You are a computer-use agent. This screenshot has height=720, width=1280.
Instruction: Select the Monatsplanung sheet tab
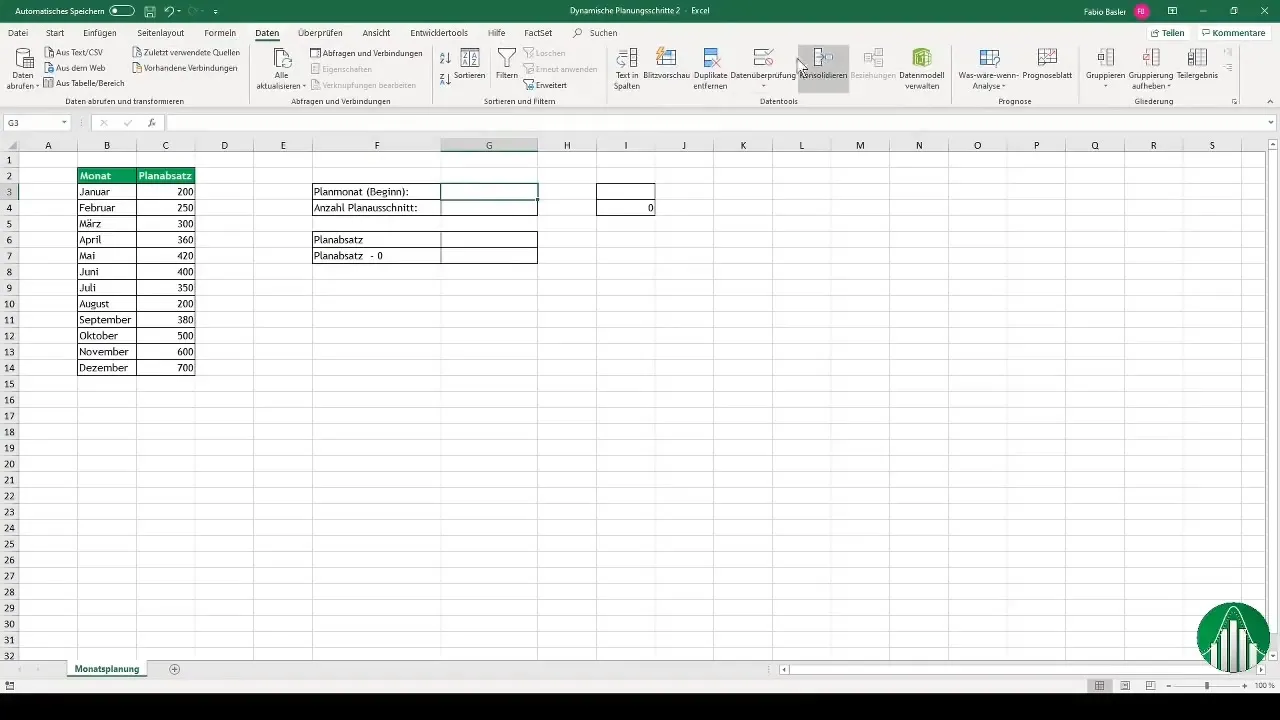(x=106, y=668)
